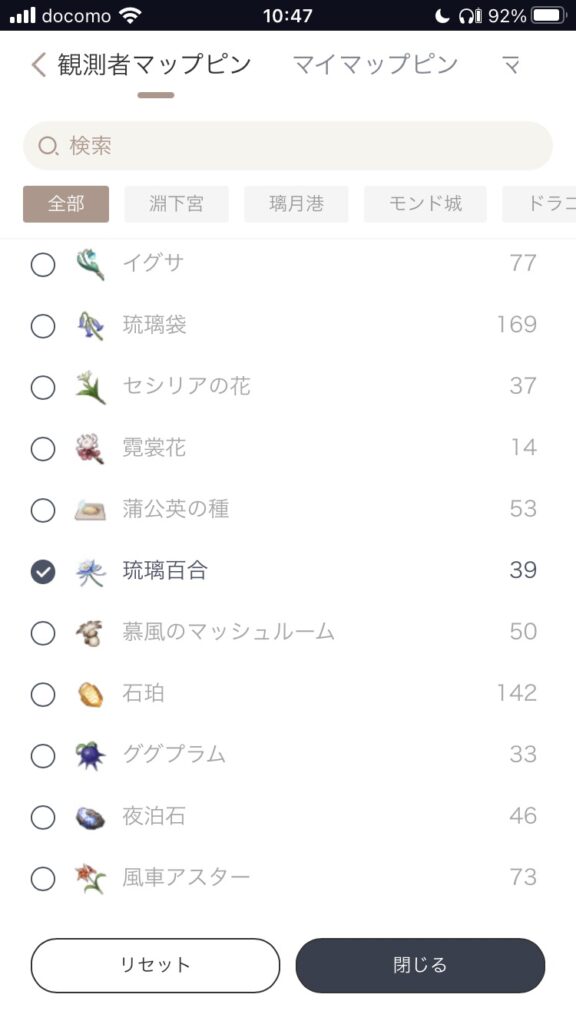Click the 閉じる button
This screenshot has height=1024, width=576.
420,965
